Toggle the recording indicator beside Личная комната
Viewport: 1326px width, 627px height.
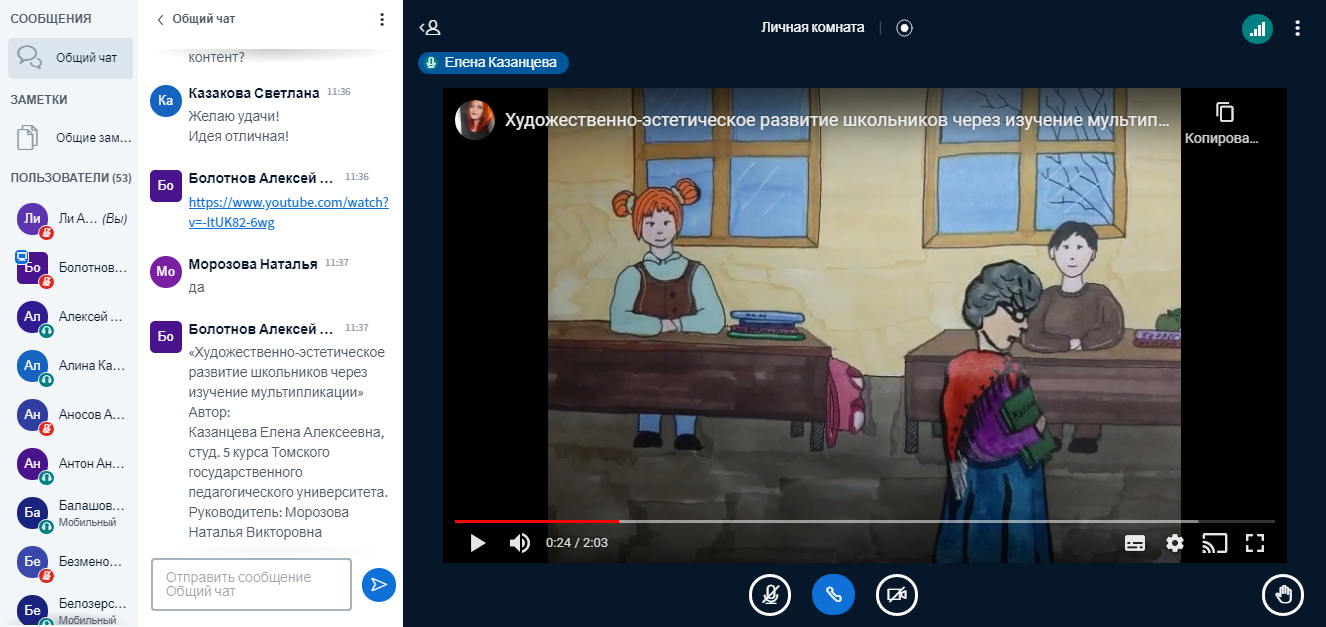point(905,28)
